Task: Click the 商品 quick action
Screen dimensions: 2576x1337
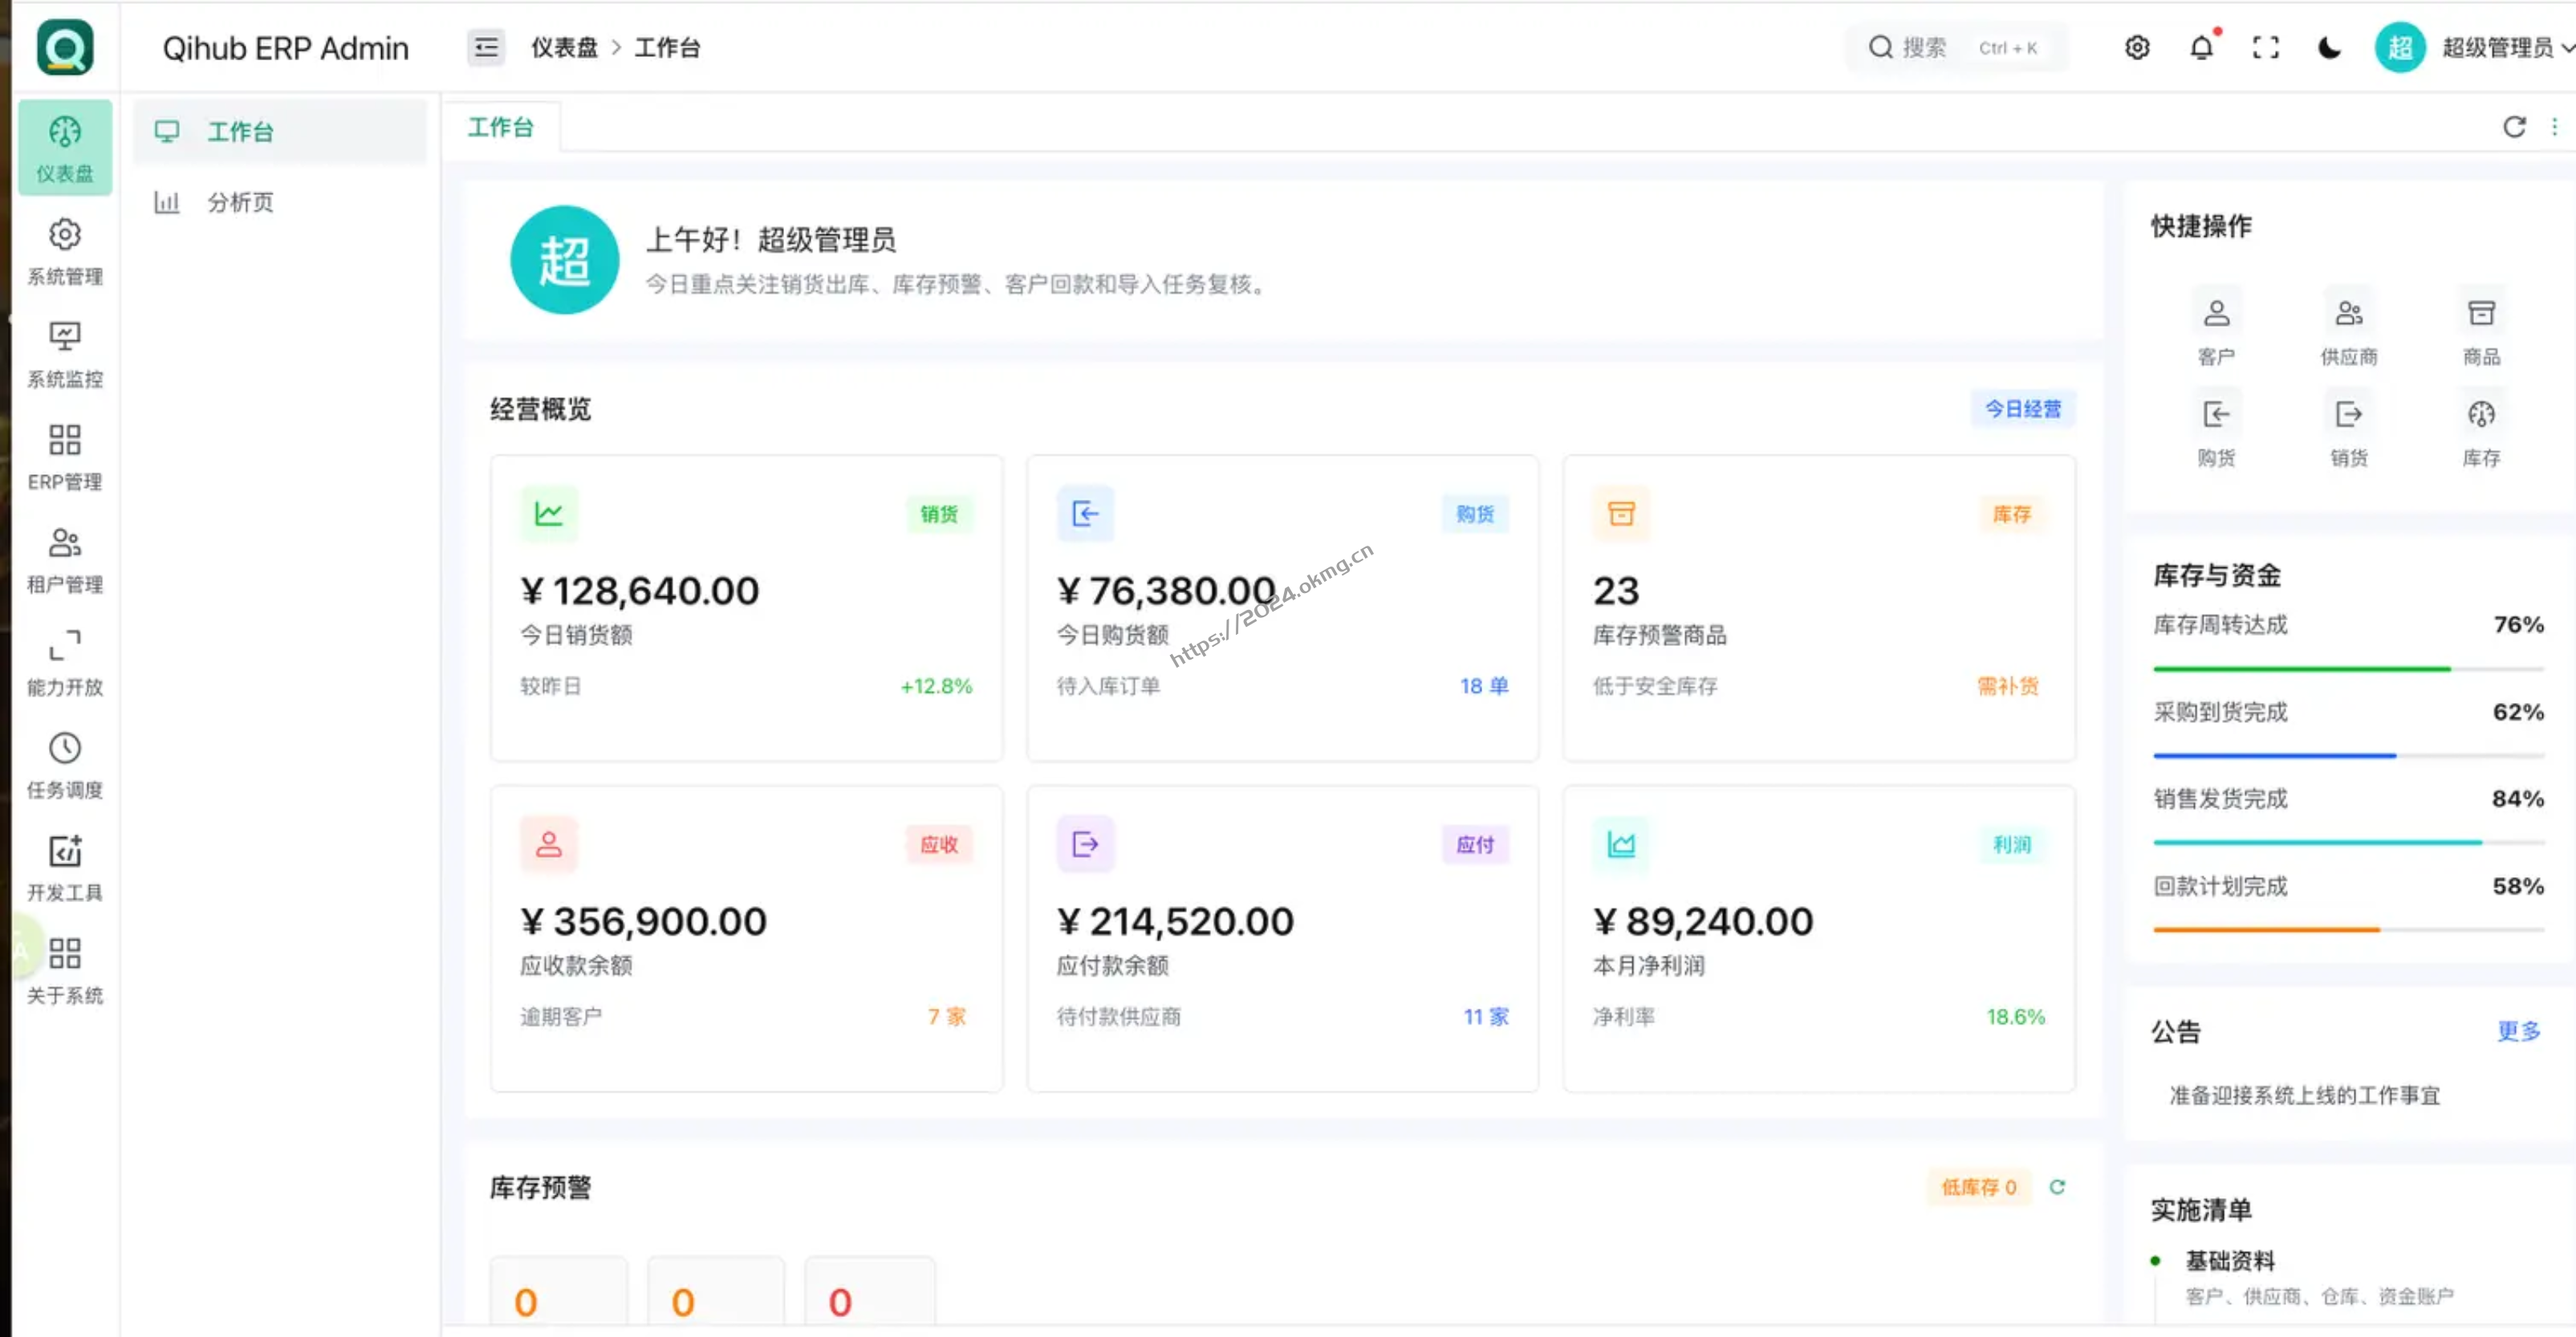Action: coord(2481,329)
